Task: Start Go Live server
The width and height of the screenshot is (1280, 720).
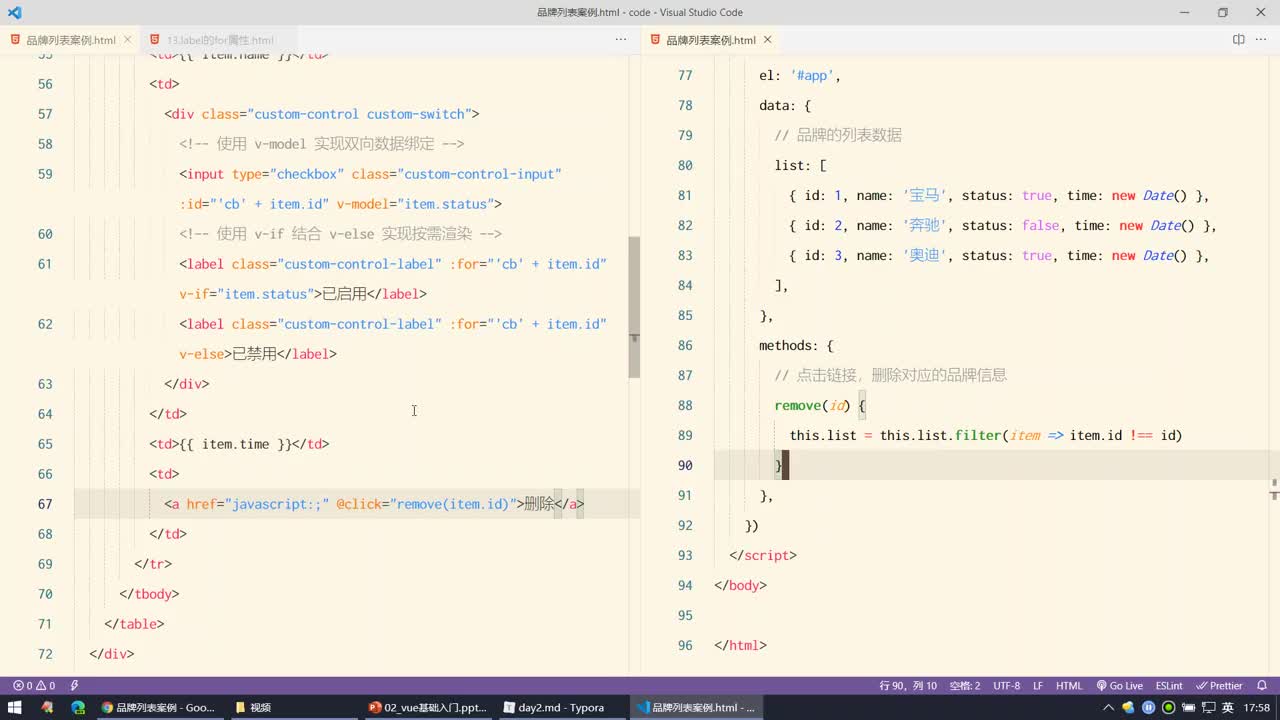Action: 1119,686
